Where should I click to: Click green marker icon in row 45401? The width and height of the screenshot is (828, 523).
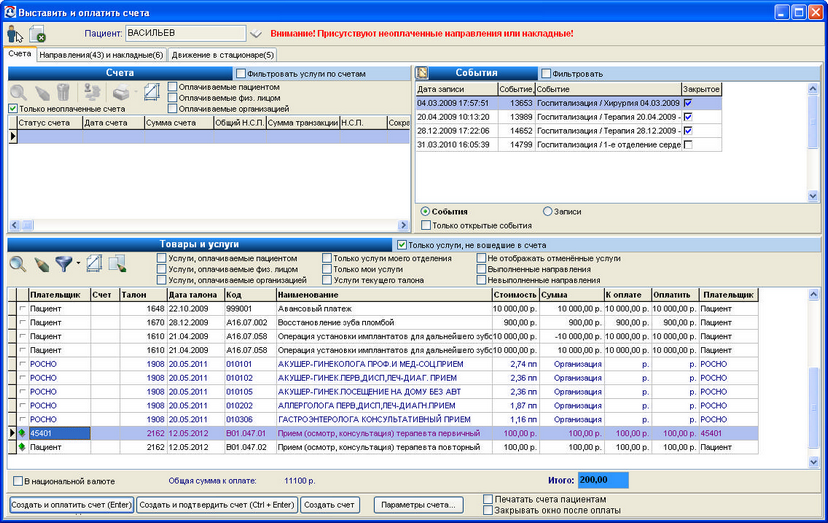pos(22,433)
